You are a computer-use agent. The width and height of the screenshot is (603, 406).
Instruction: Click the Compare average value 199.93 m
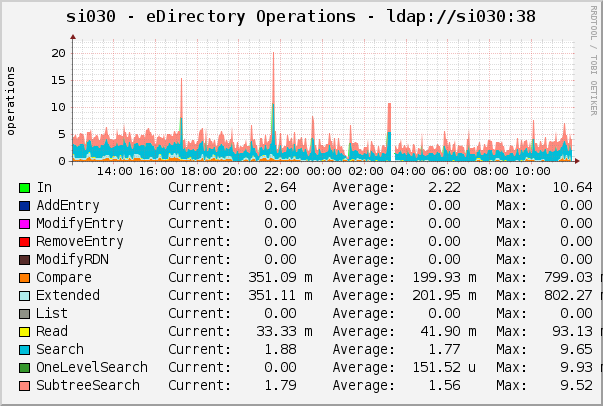pyautogui.click(x=445, y=277)
